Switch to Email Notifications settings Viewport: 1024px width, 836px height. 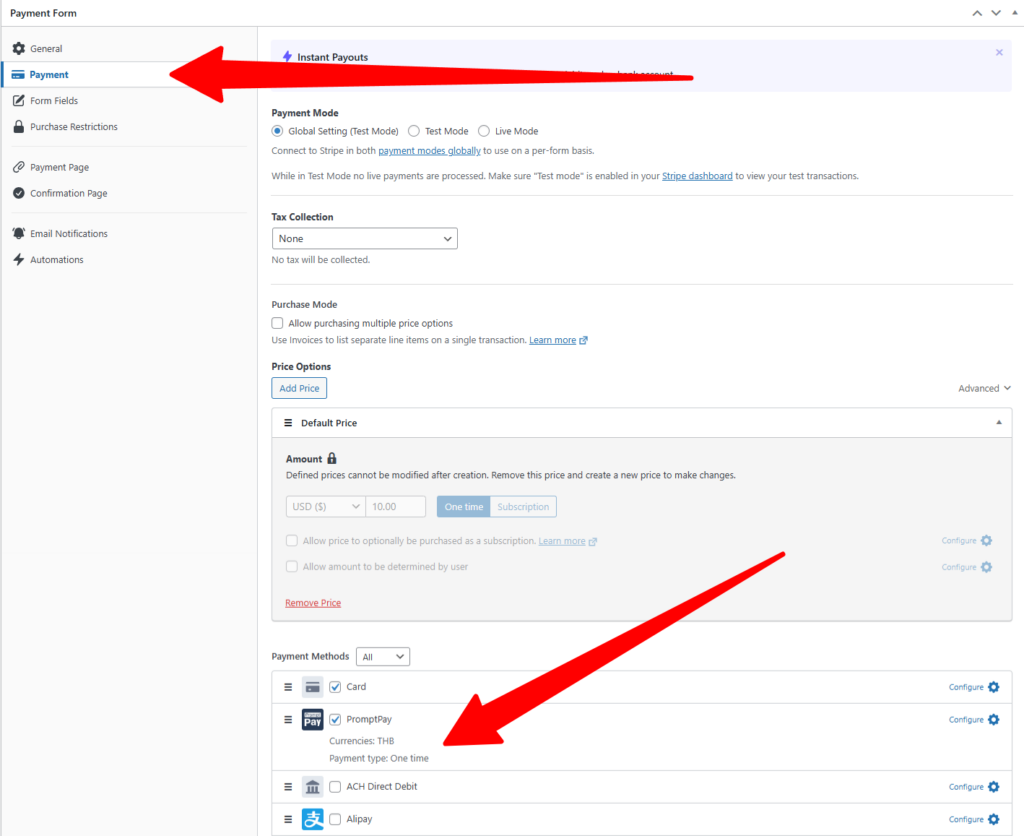[x=68, y=234]
